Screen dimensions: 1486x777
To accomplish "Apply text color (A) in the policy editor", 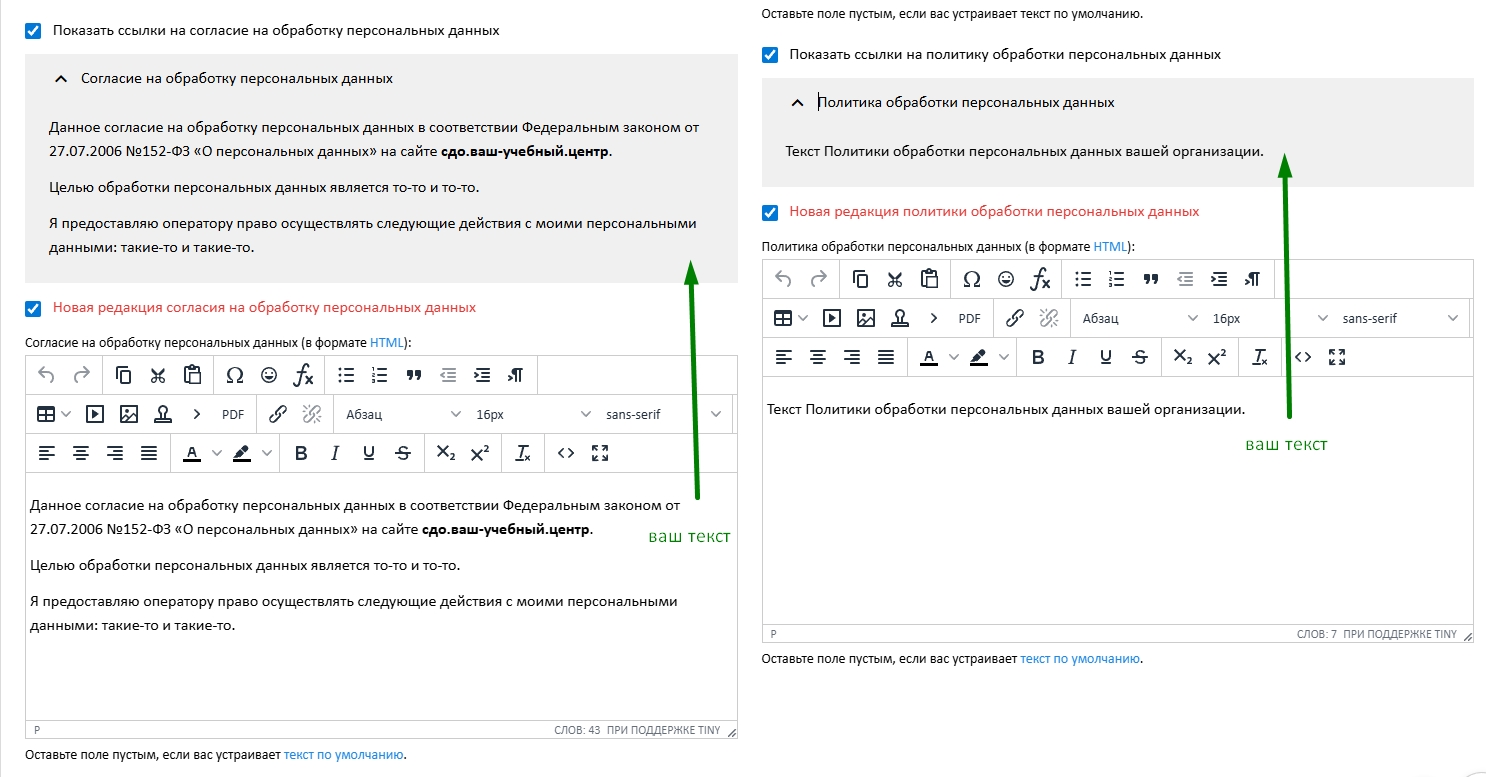I will (929, 357).
